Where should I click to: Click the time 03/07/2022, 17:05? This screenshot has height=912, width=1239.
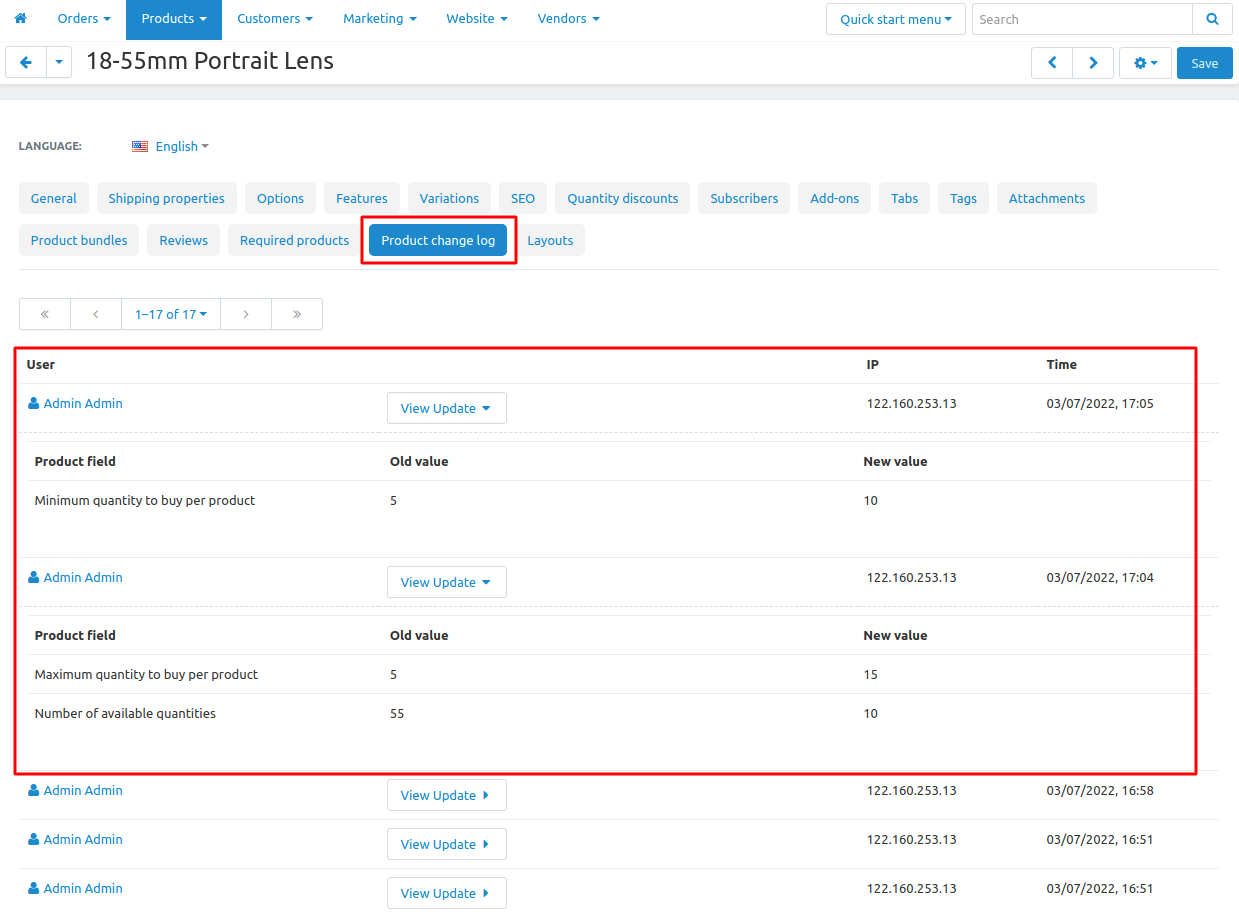(x=1100, y=403)
